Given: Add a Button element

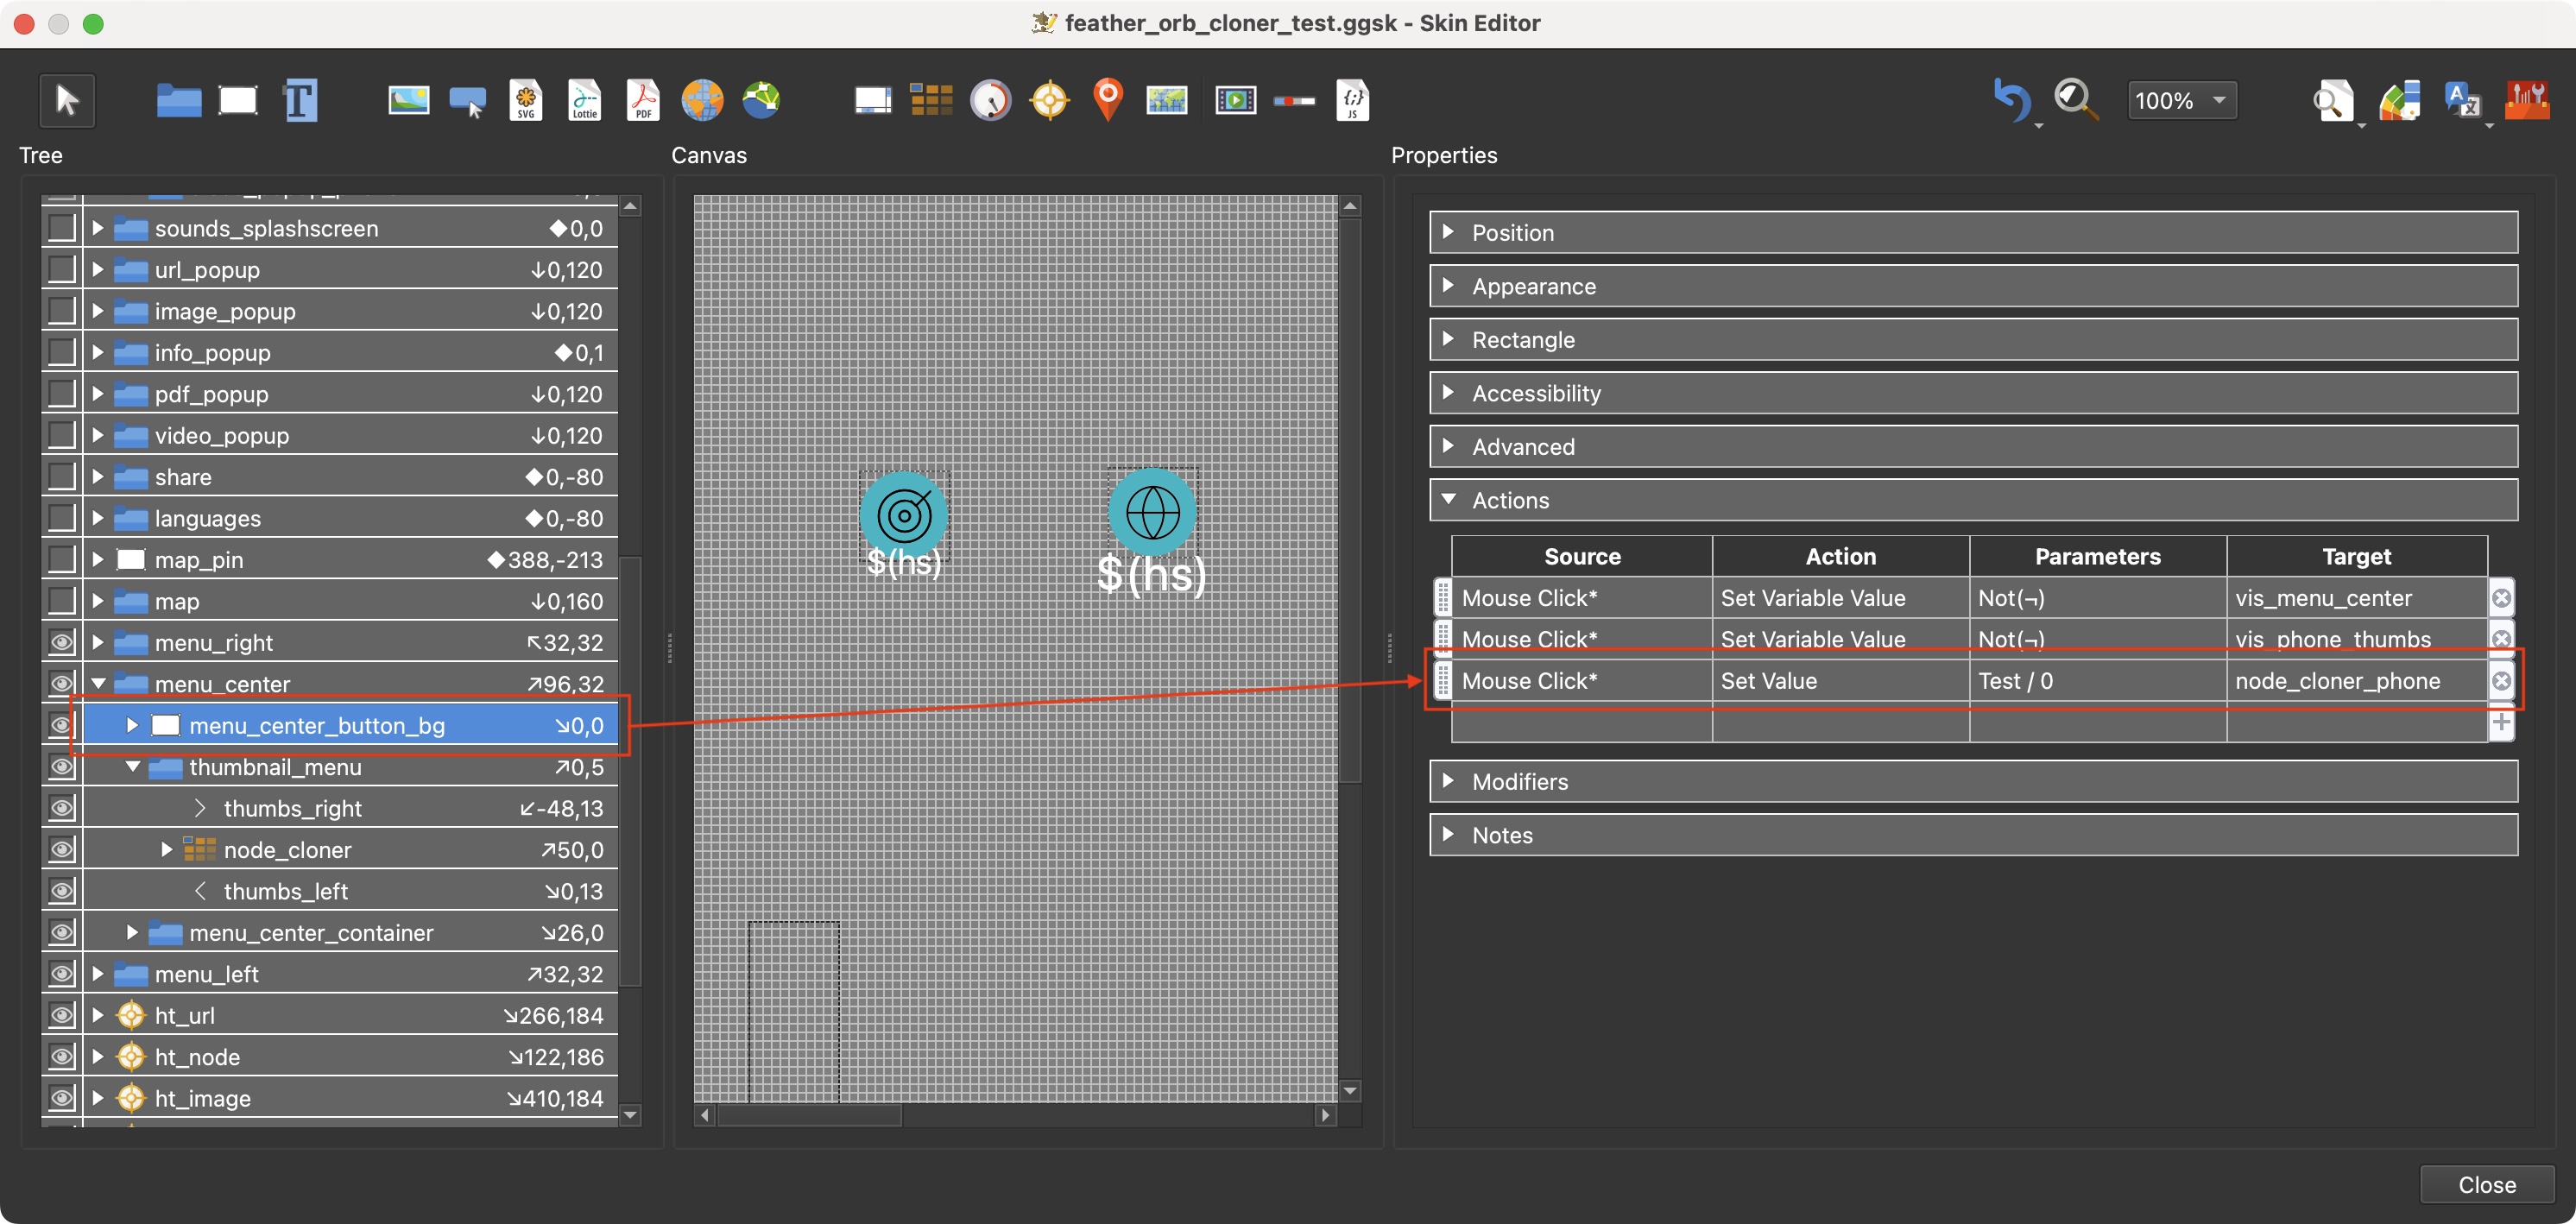Looking at the screenshot, I should pyautogui.click(x=468, y=101).
